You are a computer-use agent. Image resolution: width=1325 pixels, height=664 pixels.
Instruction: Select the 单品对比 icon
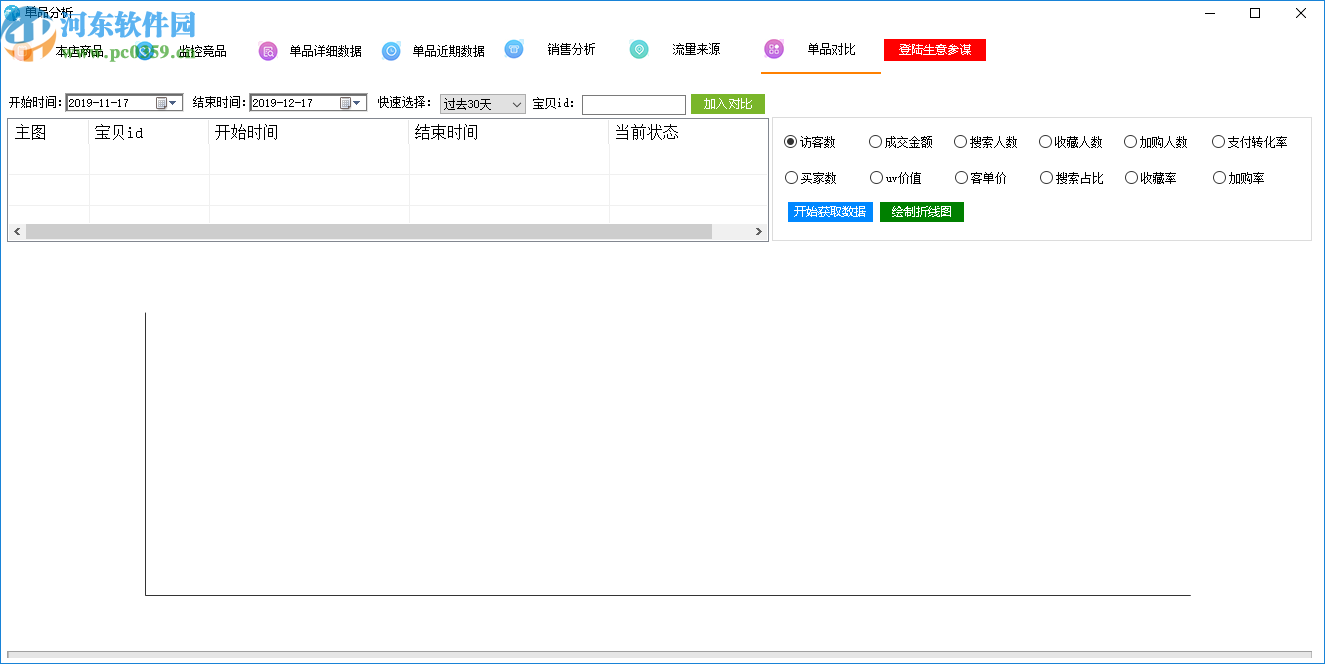coord(773,48)
